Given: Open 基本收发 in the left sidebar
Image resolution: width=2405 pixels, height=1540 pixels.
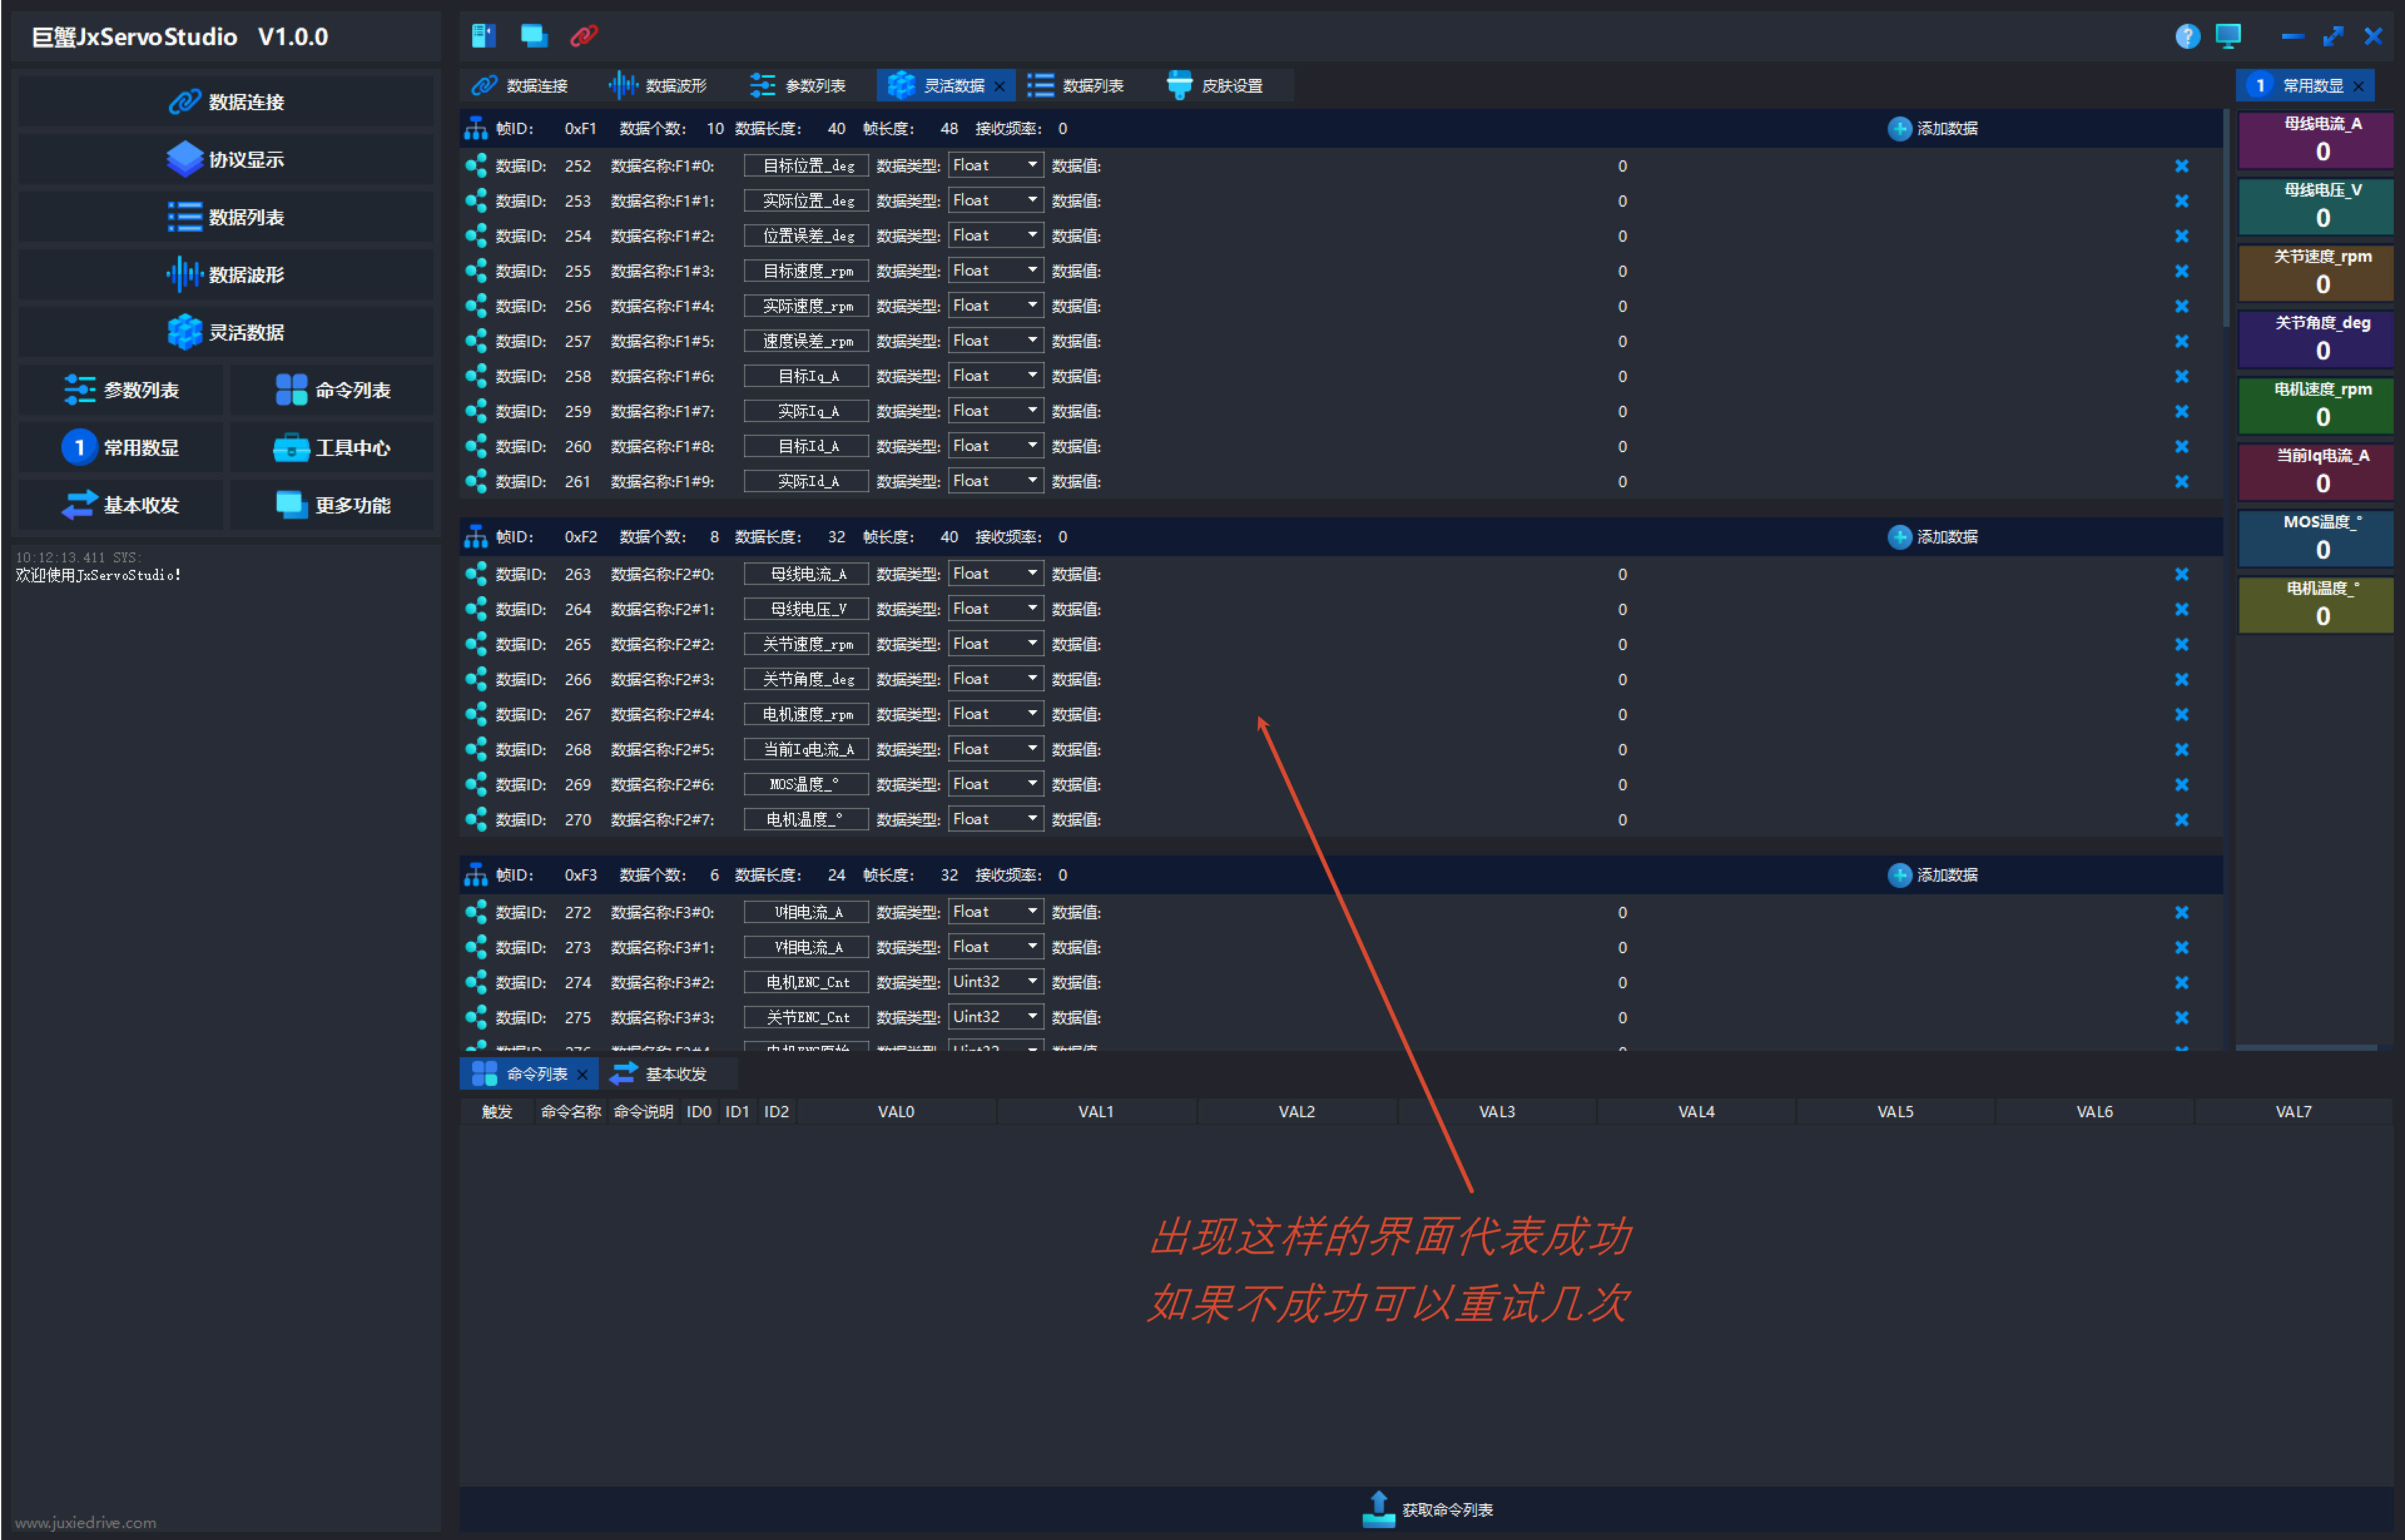Looking at the screenshot, I should pyautogui.click(x=121, y=505).
